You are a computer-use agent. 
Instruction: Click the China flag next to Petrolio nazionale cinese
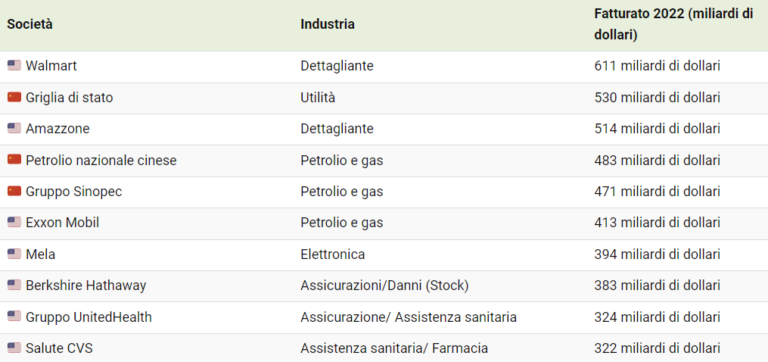pyautogui.click(x=14, y=160)
